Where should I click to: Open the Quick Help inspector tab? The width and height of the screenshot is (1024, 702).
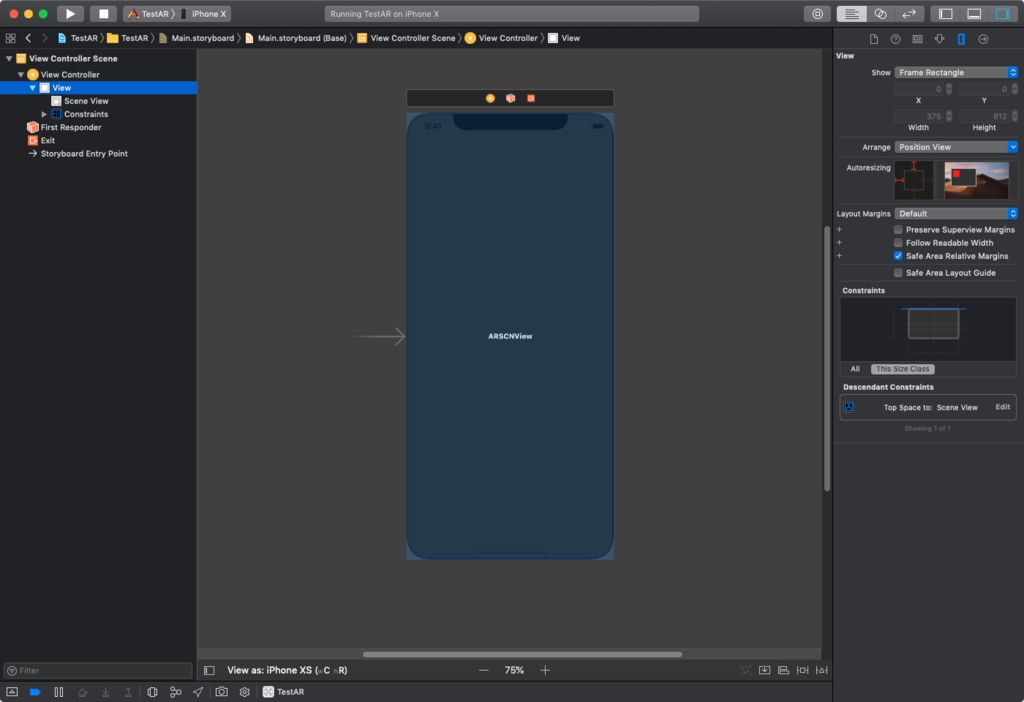tap(895, 39)
